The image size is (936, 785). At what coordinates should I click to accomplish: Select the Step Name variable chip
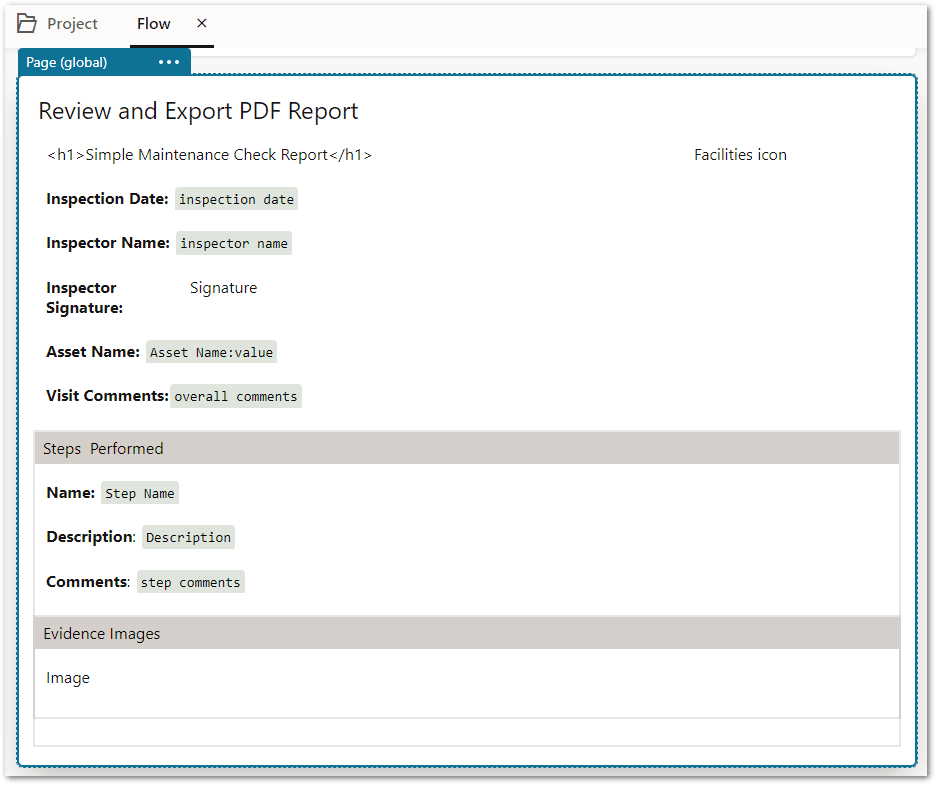[140, 494]
